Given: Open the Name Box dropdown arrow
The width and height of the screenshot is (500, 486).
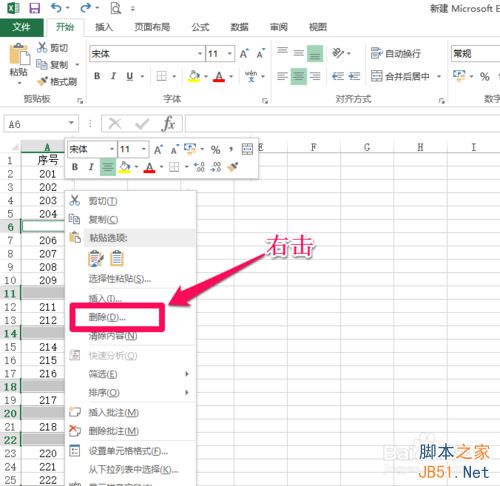Looking at the screenshot, I should click(x=71, y=123).
